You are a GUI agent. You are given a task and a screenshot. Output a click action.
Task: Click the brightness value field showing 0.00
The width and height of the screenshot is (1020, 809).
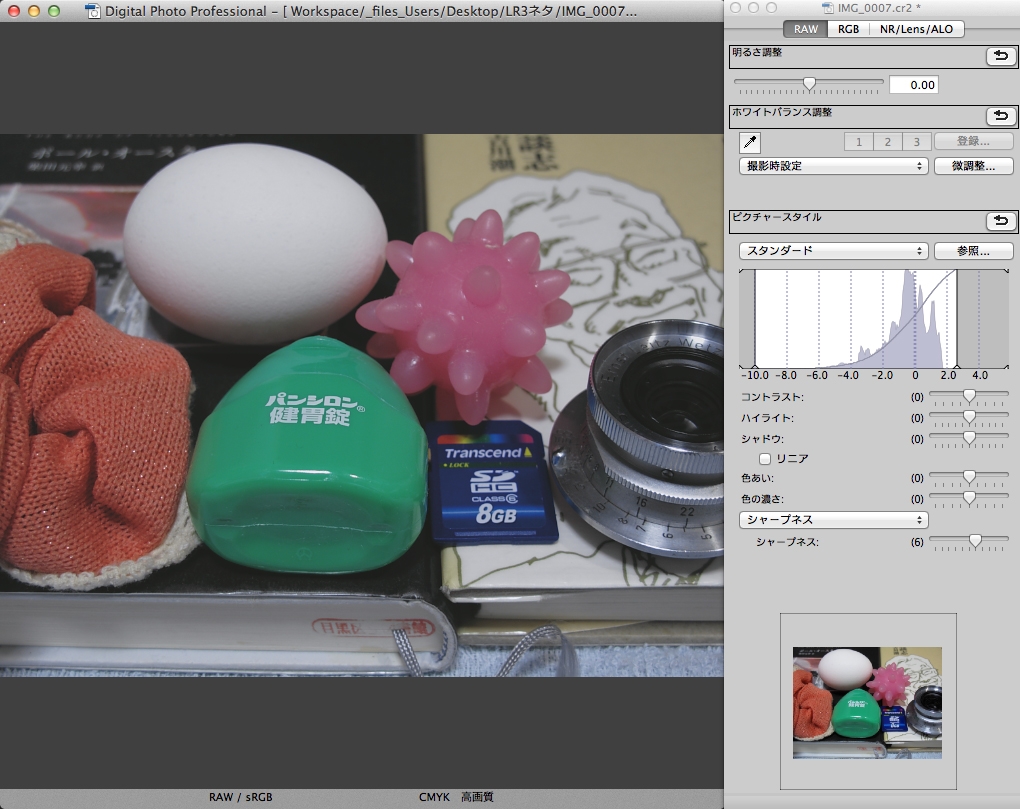click(913, 85)
